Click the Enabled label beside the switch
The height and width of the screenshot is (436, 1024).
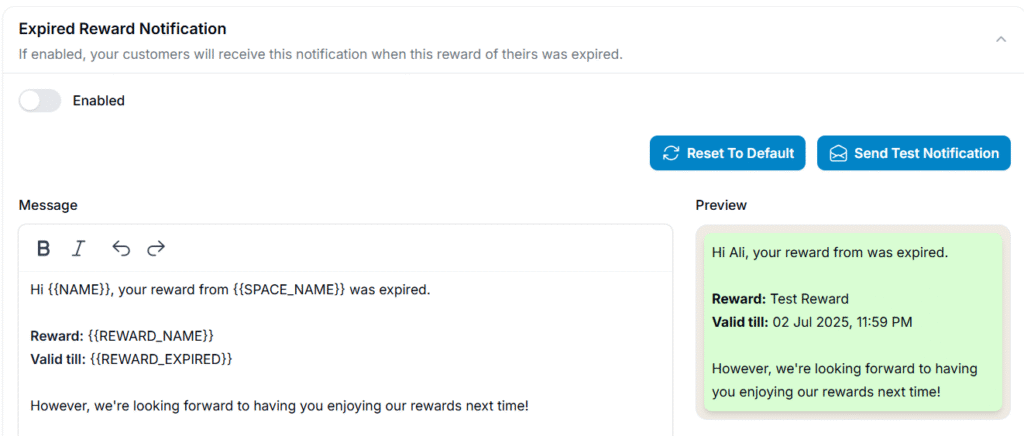[x=99, y=101]
